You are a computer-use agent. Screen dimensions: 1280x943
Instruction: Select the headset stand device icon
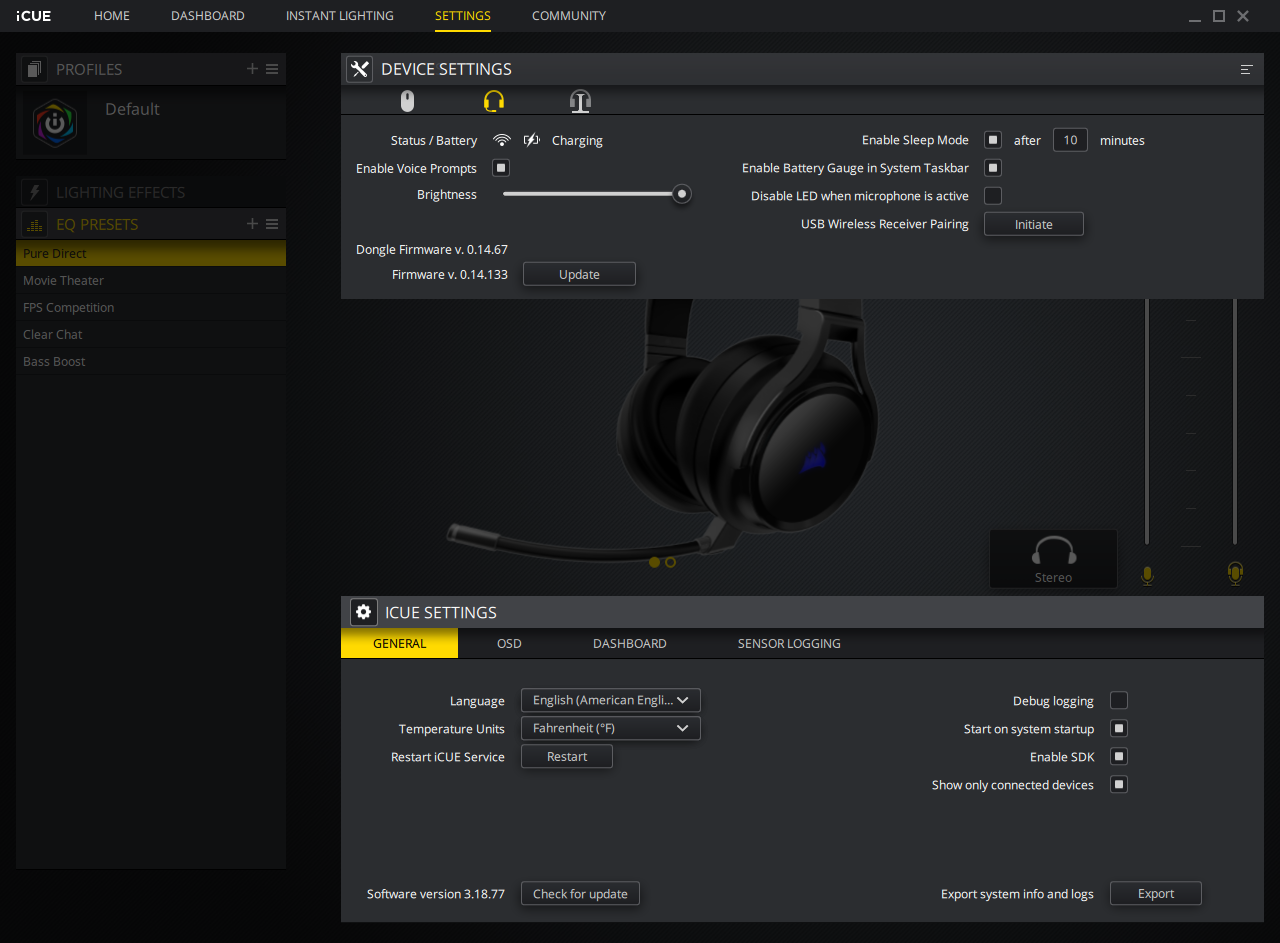(x=580, y=101)
